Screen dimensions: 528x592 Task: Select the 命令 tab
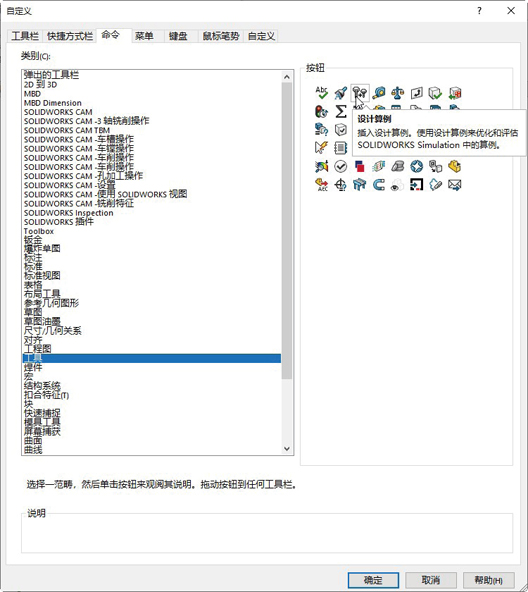pyautogui.click(x=111, y=35)
